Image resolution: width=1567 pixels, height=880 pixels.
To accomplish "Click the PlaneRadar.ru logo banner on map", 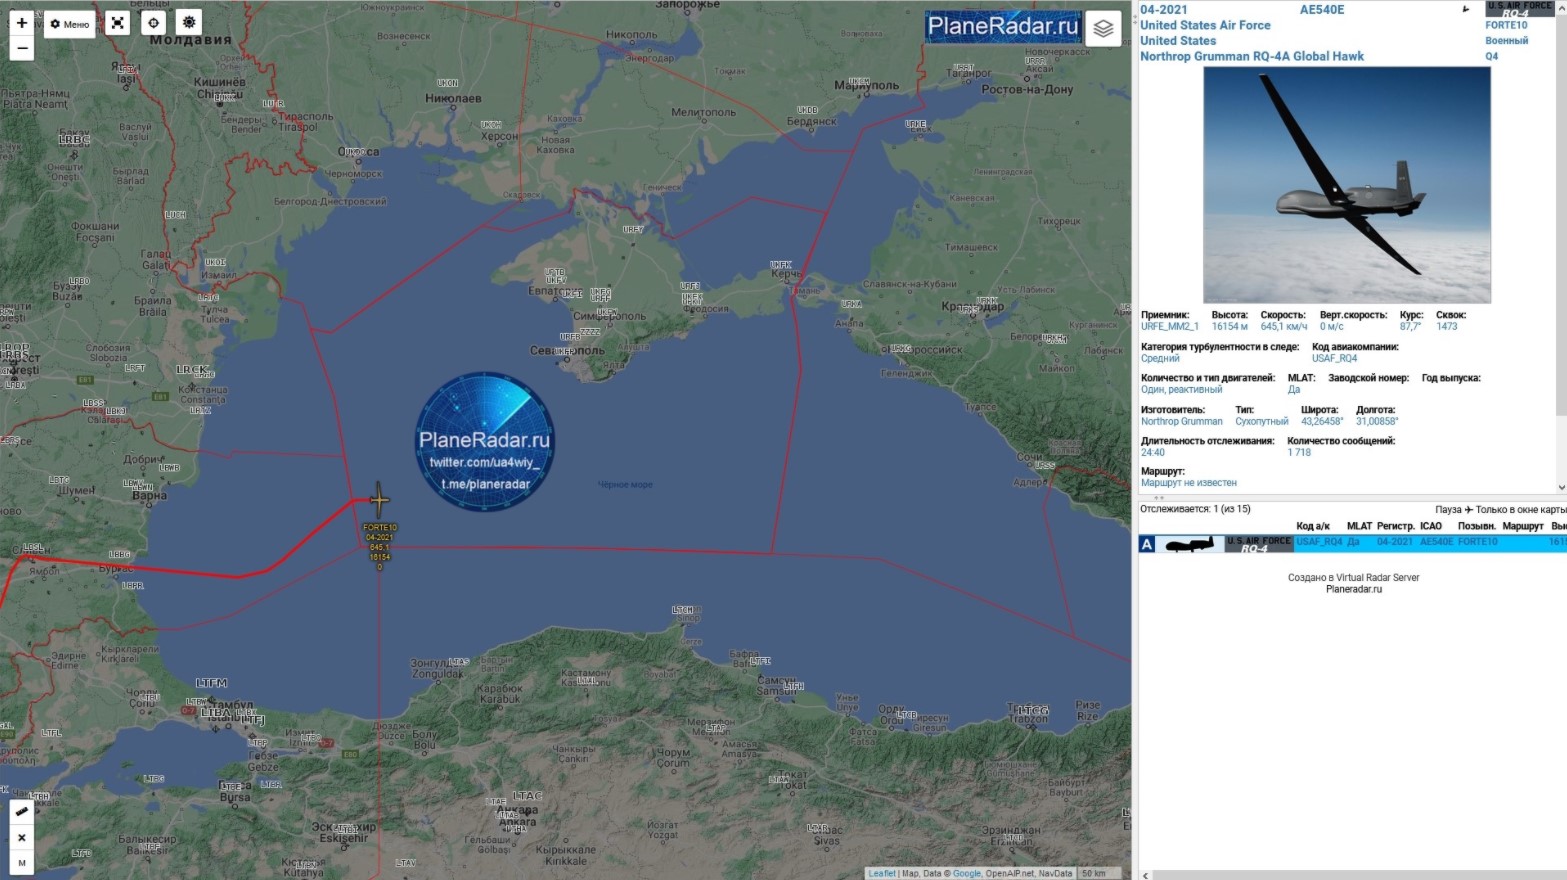I will click(1003, 26).
